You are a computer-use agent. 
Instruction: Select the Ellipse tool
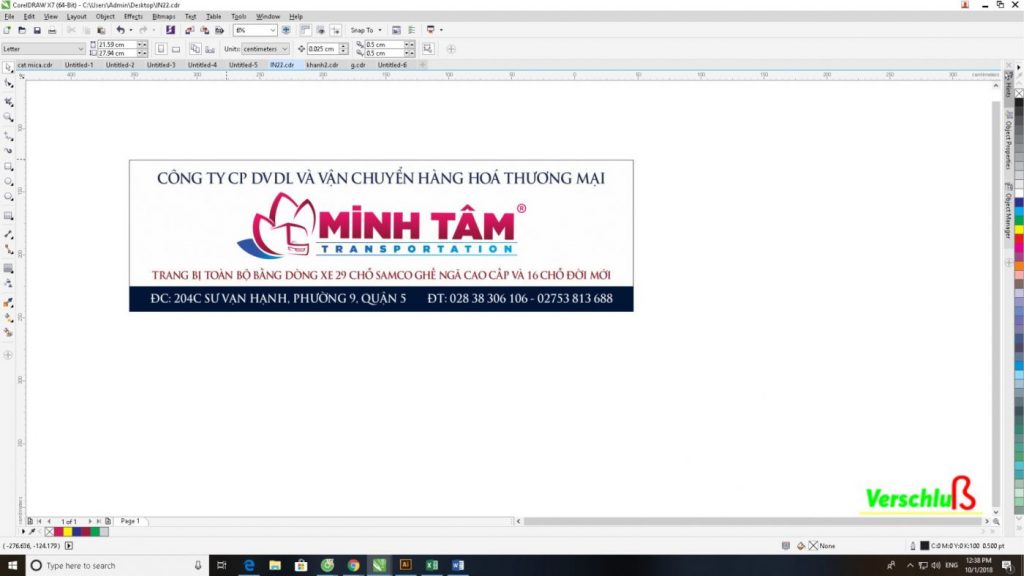8,182
